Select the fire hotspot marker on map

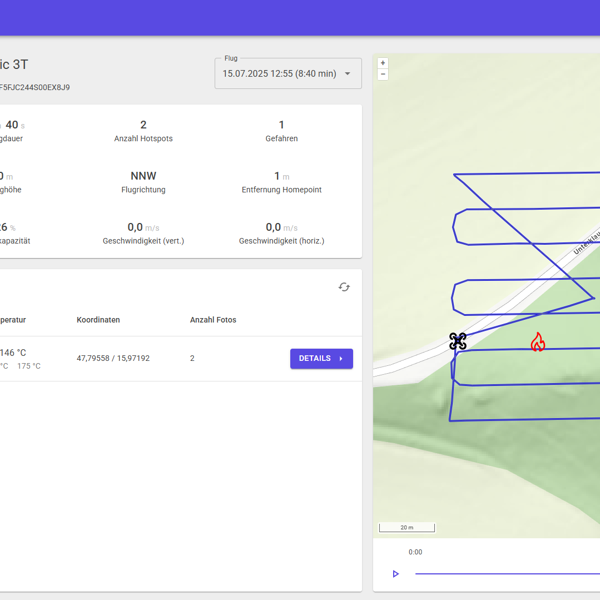[538, 343]
